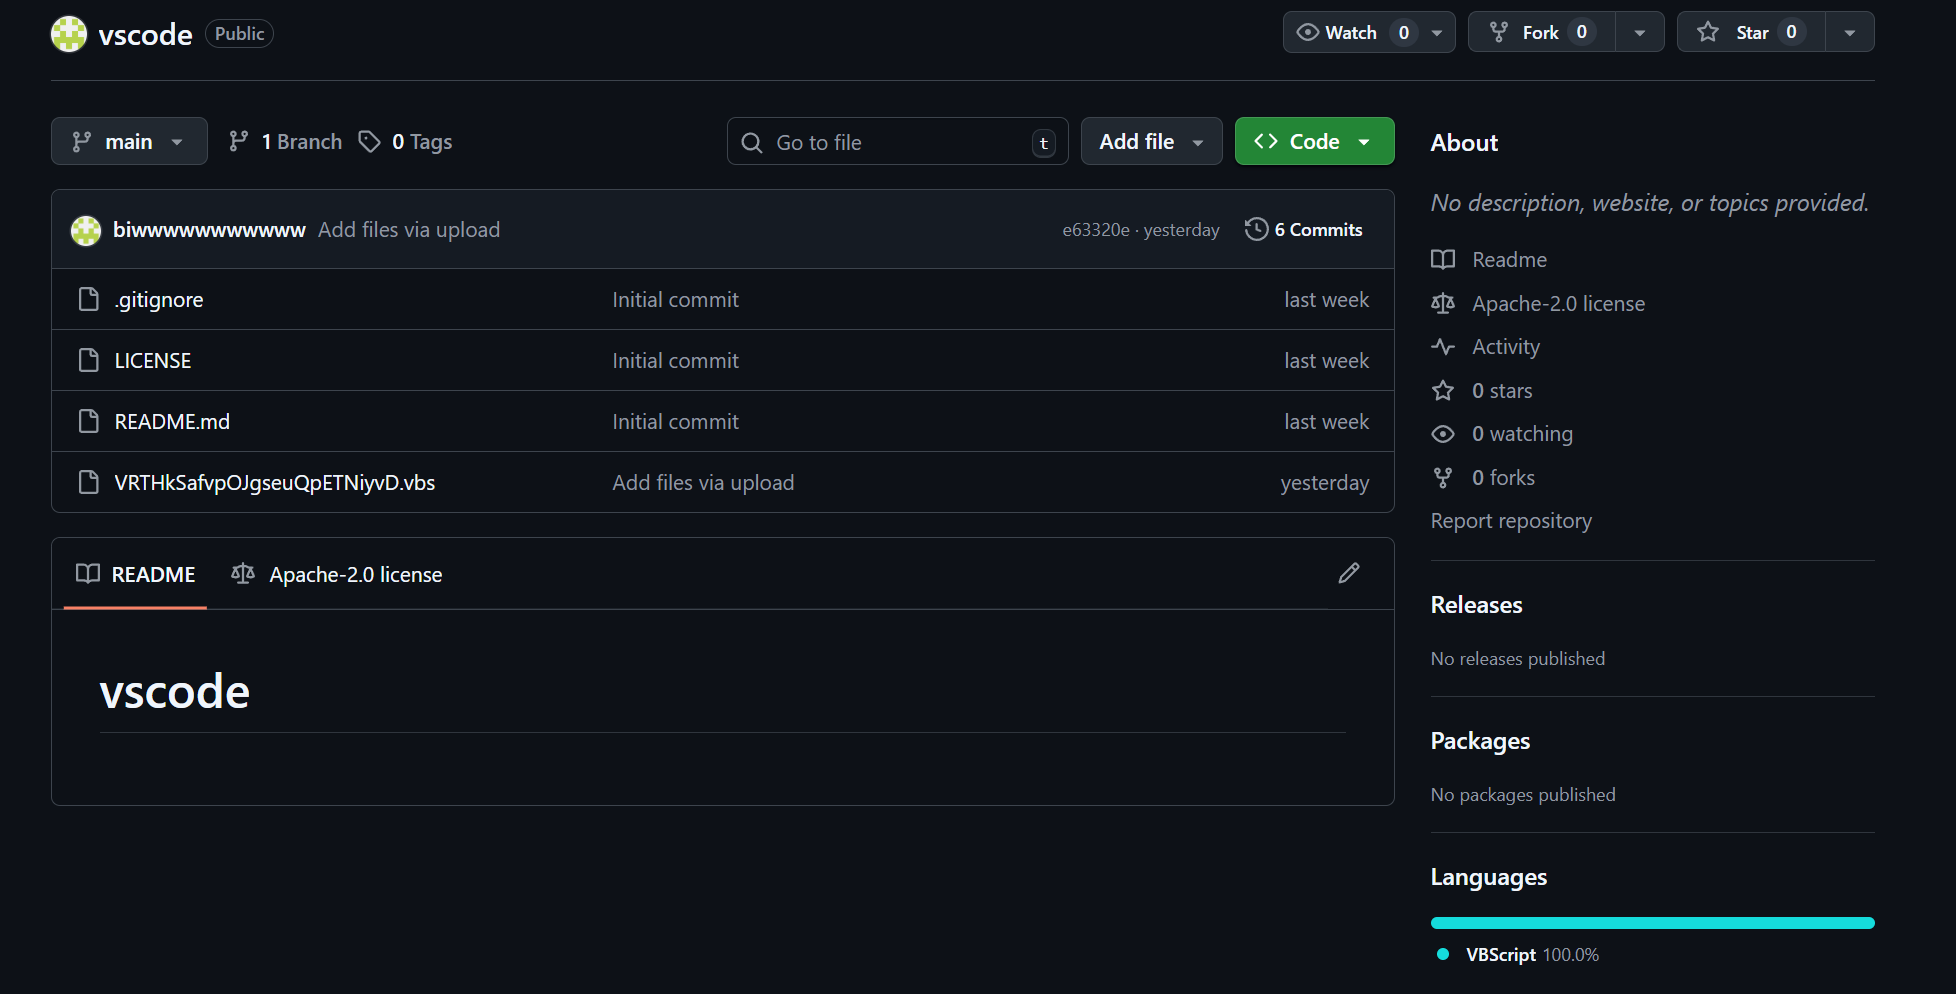Click the pencil icon to edit README

tap(1349, 573)
